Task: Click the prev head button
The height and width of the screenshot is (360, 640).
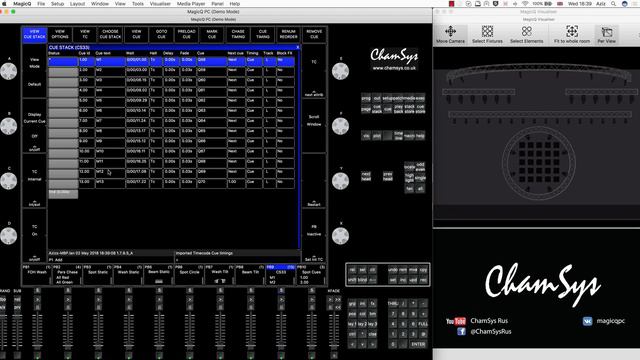Action: [388, 176]
